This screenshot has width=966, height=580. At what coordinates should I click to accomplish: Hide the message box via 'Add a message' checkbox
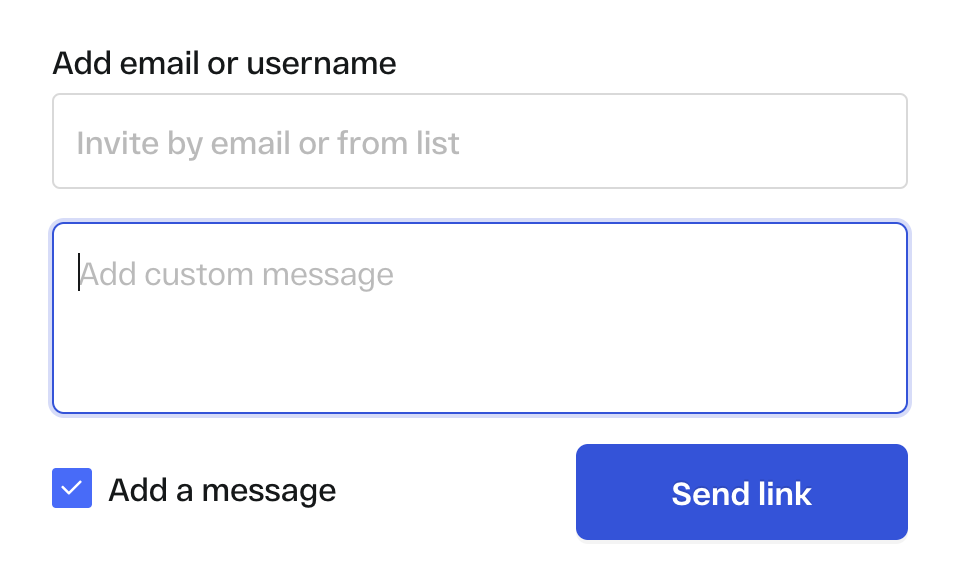point(72,489)
